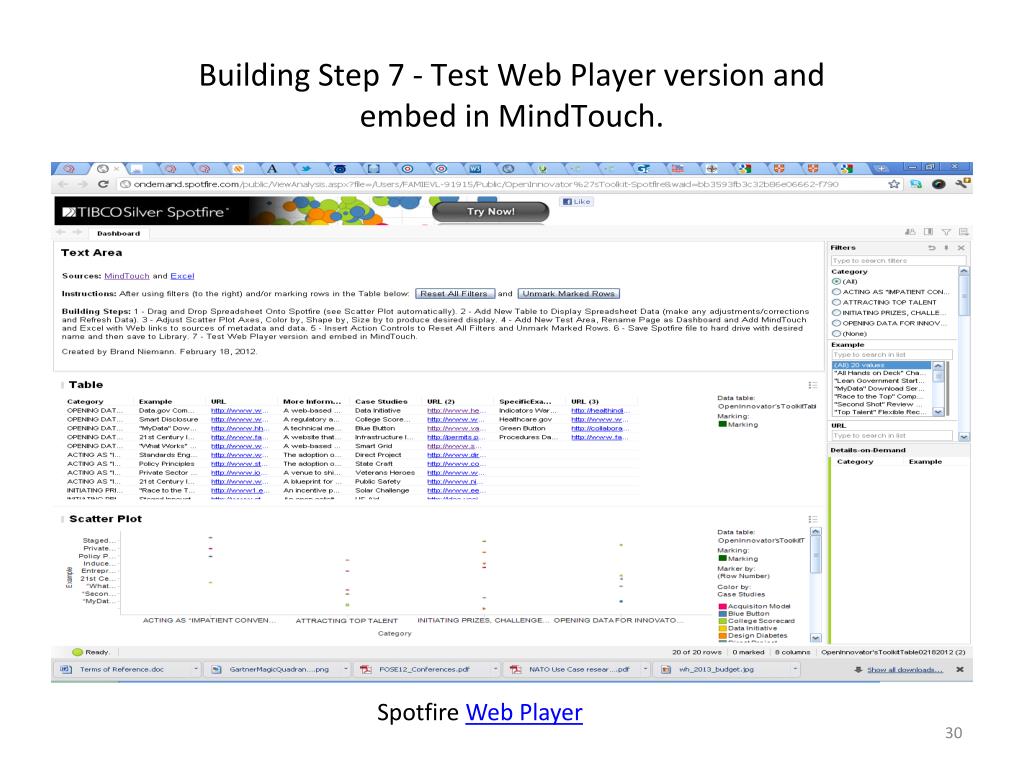Bookmark page using star icon in address bar
Image resolution: width=1024 pixels, height=768 pixels.
coord(894,184)
